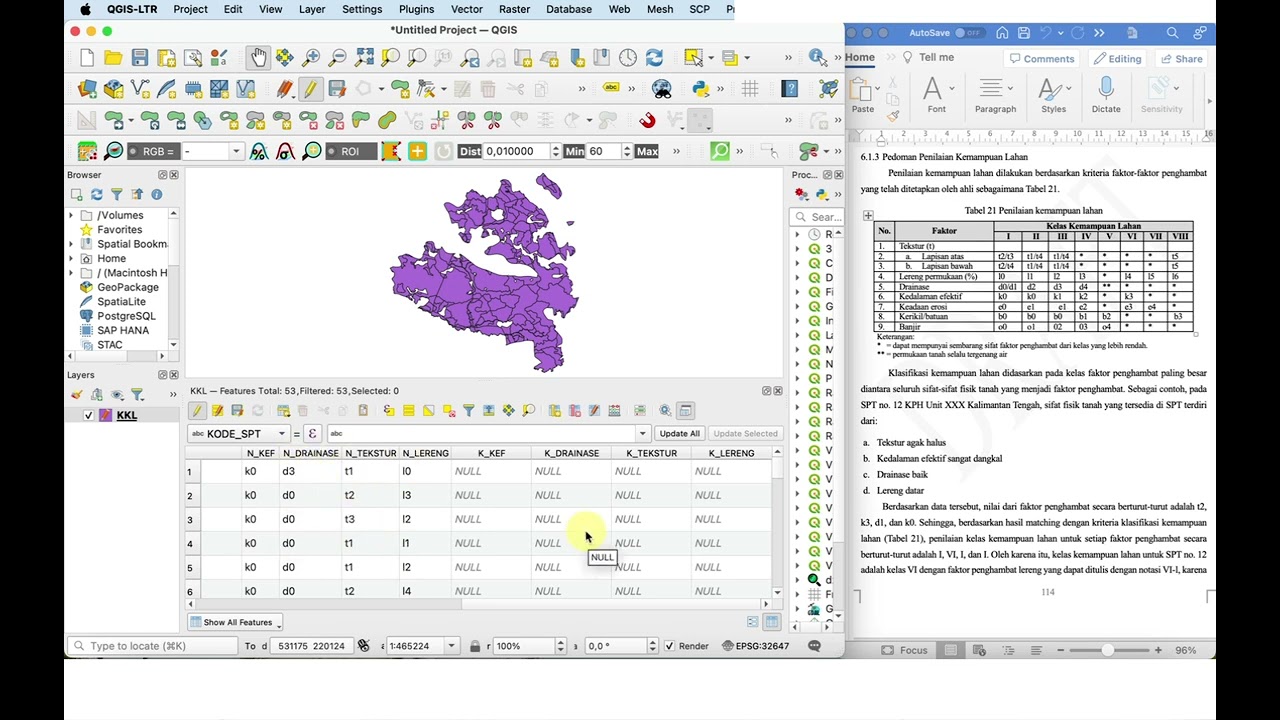This screenshot has height=720, width=1280.
Task: Open the Raster menu
Action: pos(514,9)
